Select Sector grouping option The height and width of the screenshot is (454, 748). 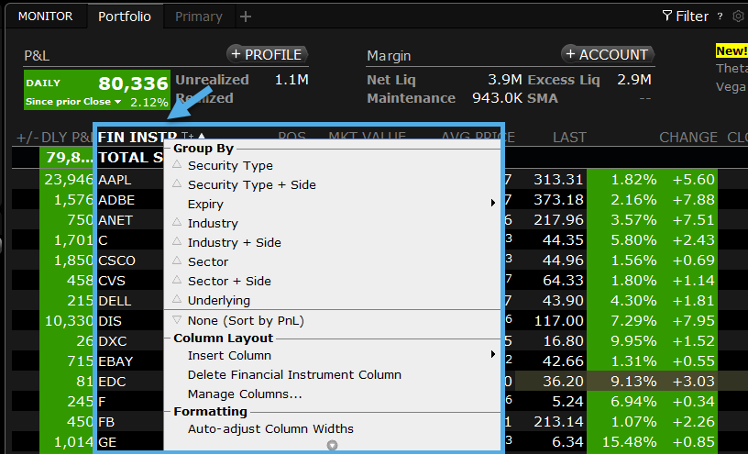pos(208,262)
